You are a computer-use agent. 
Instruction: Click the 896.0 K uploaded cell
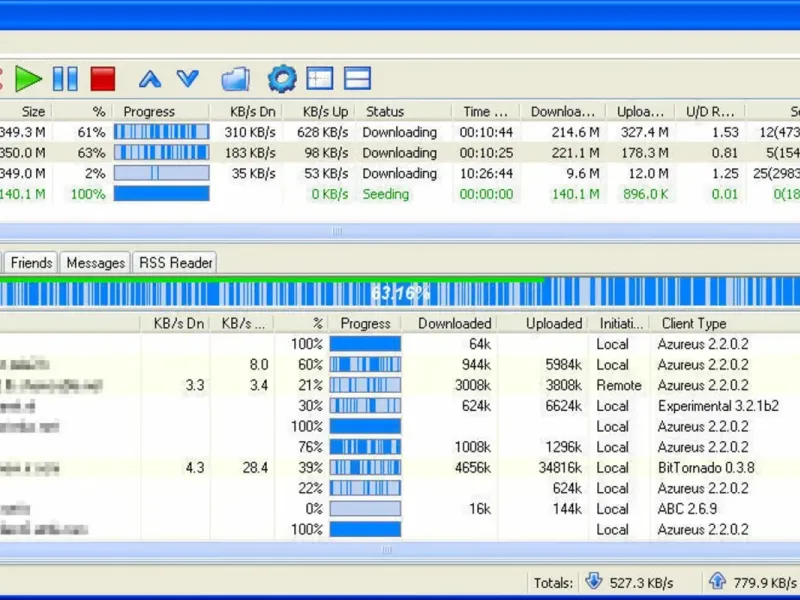[645, 194]
